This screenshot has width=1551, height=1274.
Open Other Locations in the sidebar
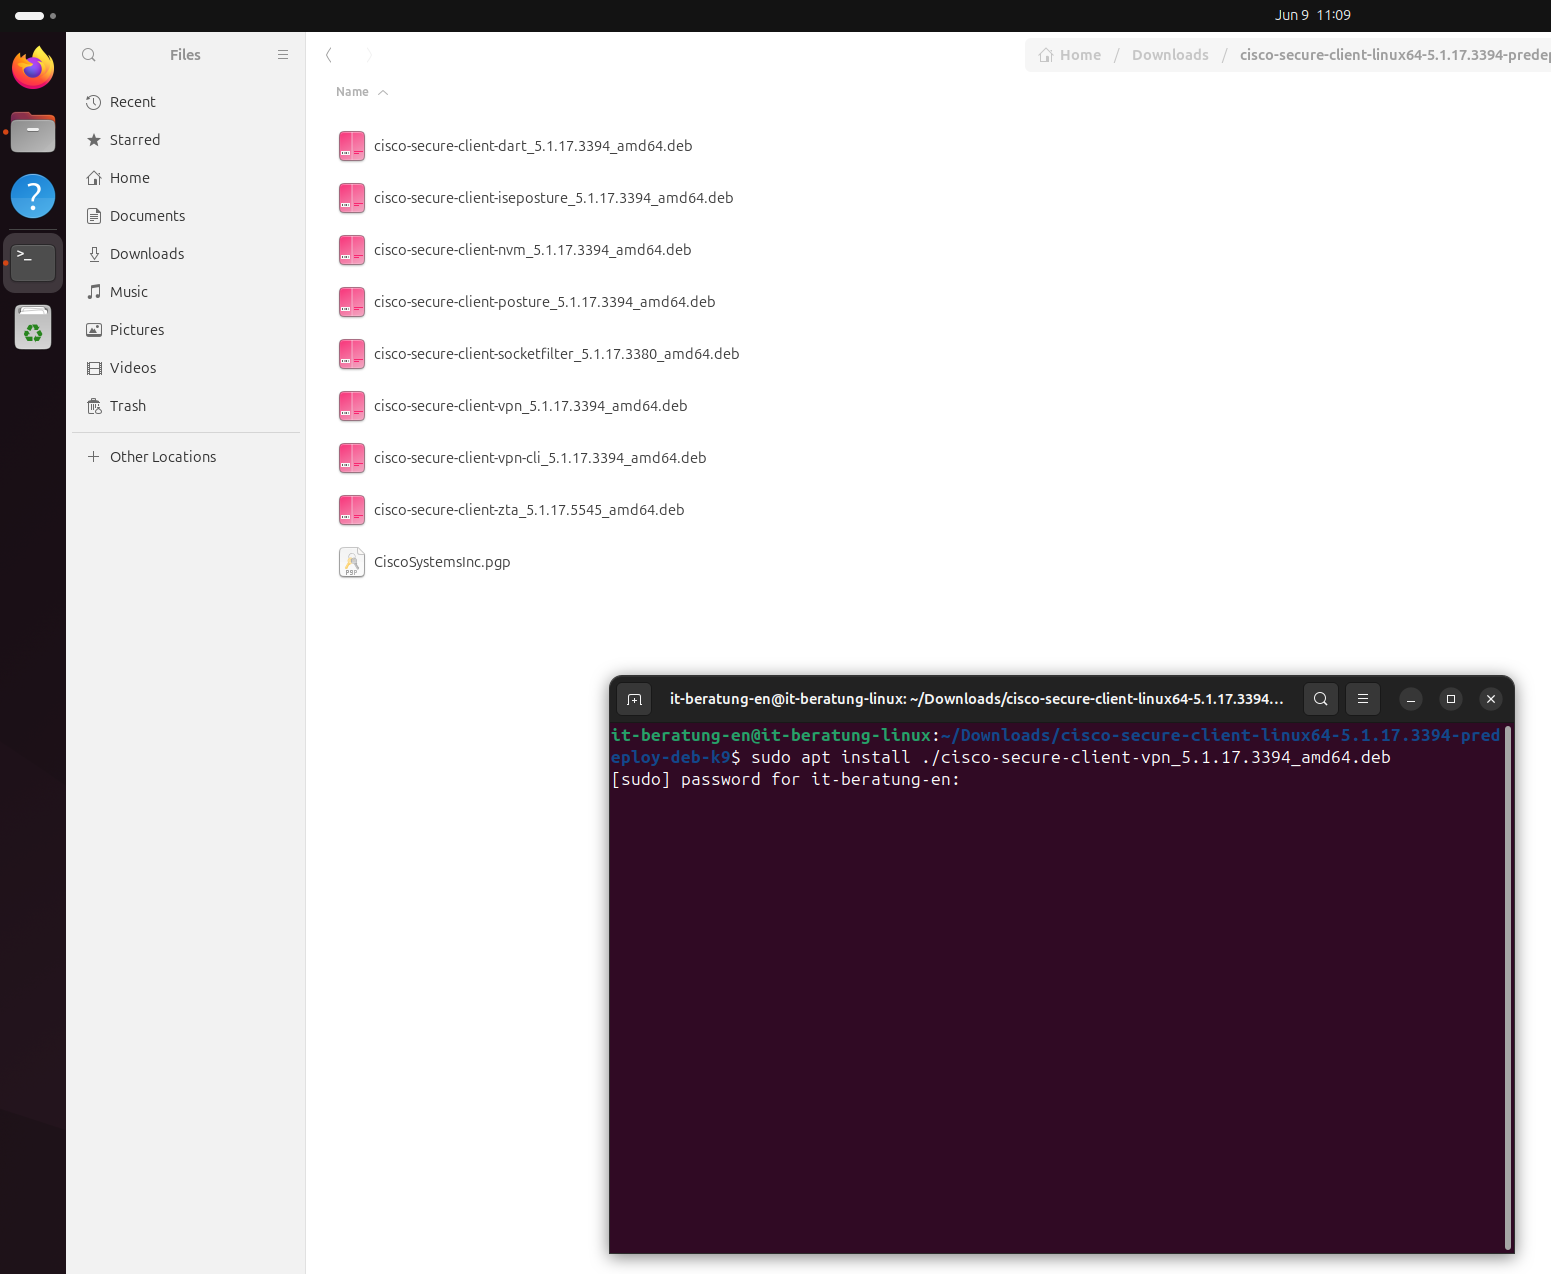coord(186,457)
